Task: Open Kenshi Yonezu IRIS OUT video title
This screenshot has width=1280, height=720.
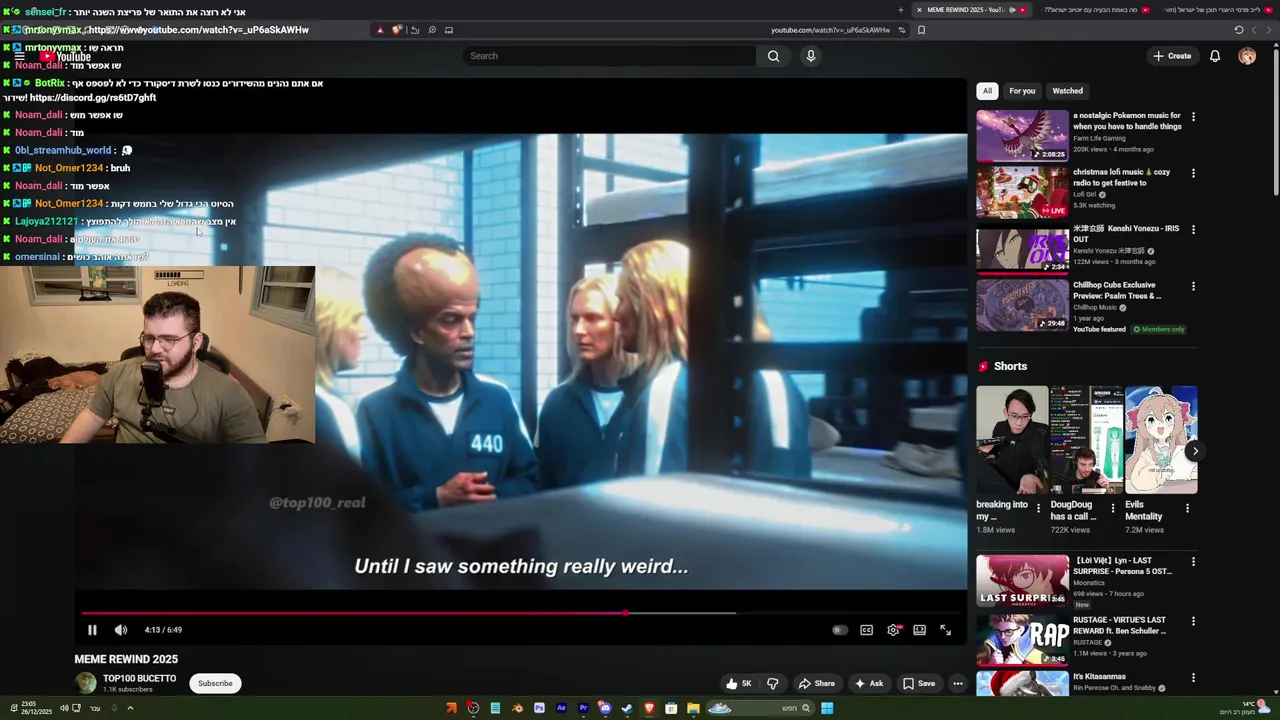Action: click(1126, 234)
